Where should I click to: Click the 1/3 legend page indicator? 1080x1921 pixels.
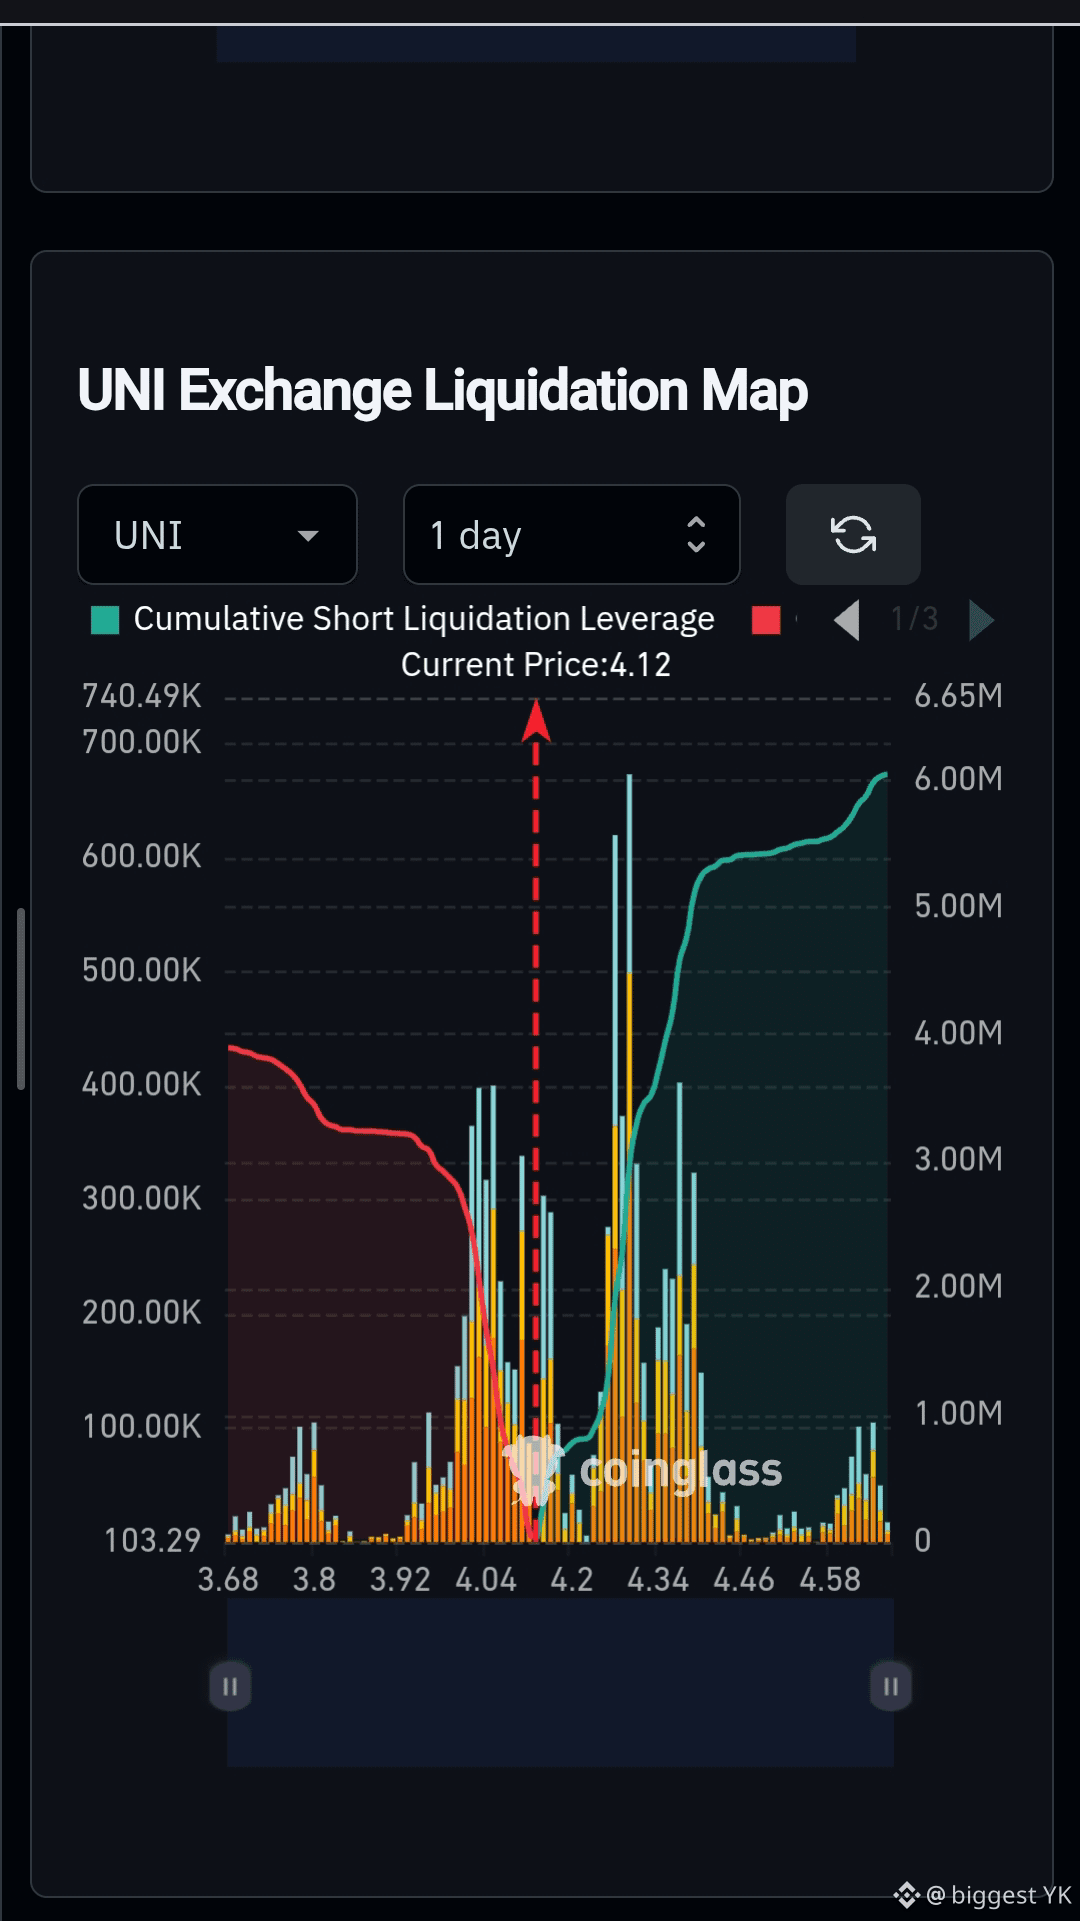point(915,619)
